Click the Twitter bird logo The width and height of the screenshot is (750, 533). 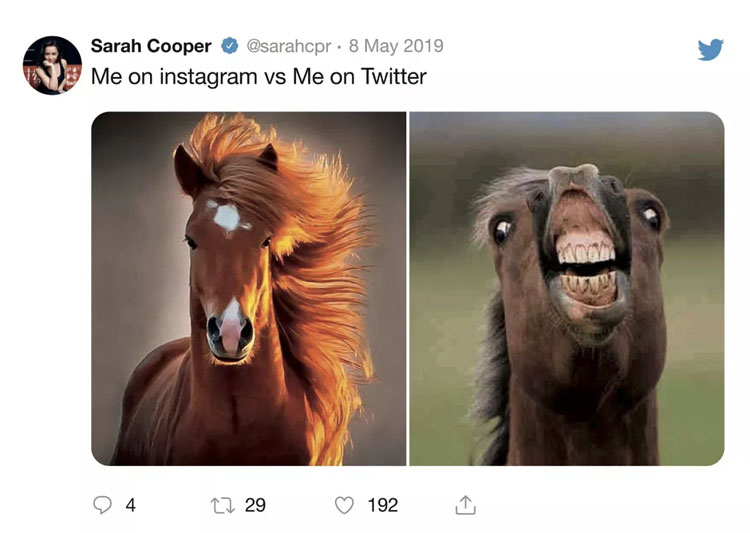tap(710, 50)
